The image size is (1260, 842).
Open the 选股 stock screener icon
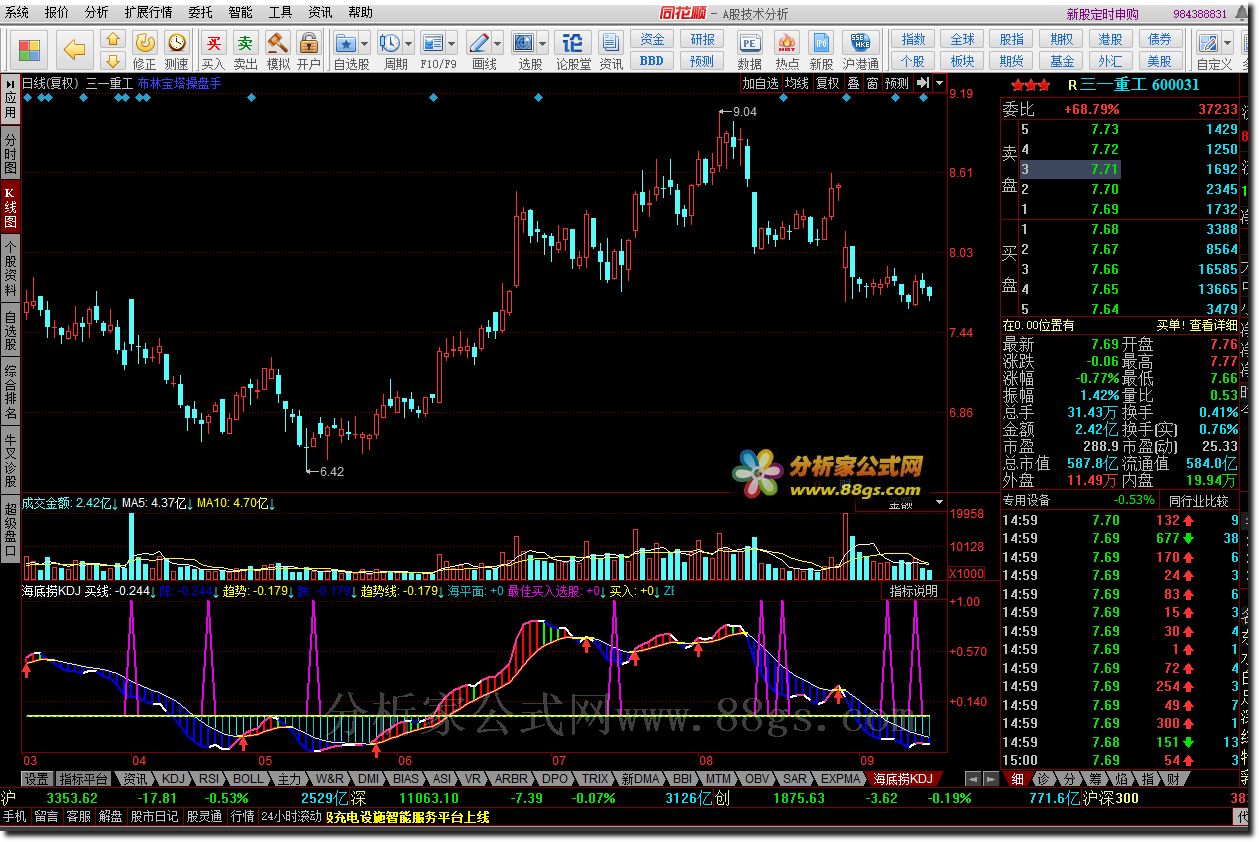point(524,43)
